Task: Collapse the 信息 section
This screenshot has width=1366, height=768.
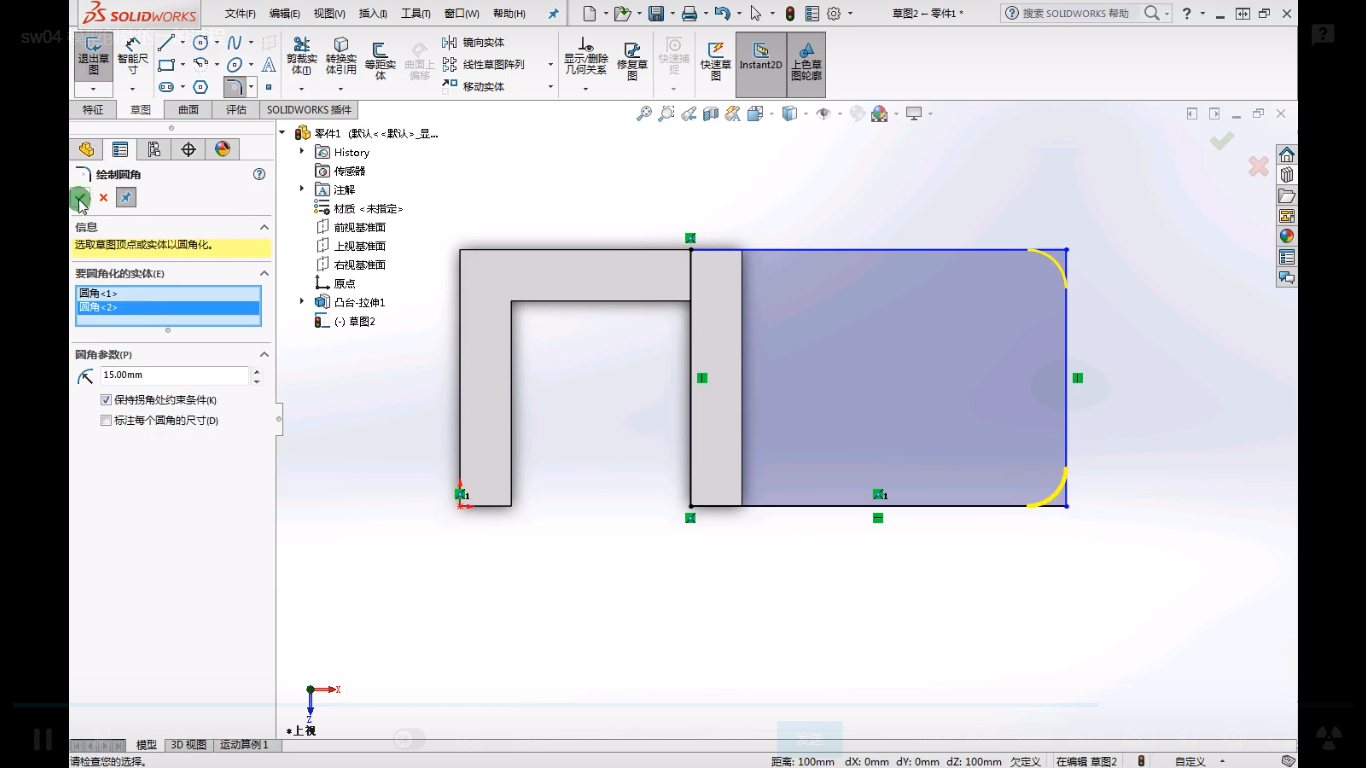Action: pos(264,227)
